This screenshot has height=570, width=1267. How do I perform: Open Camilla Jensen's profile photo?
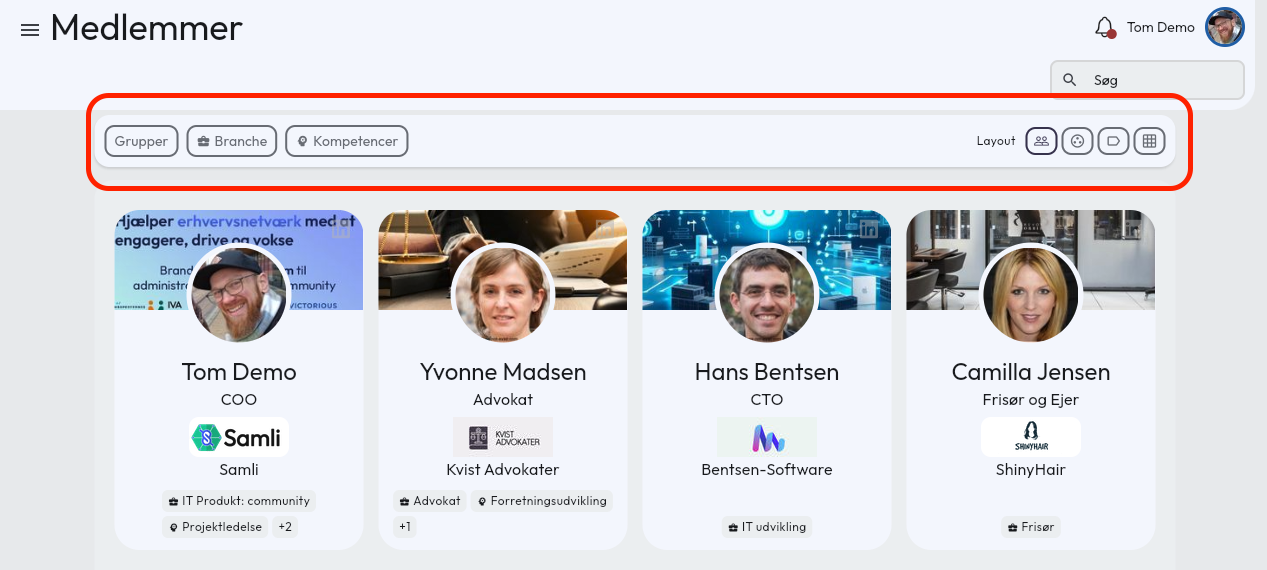click(1031, 293)
